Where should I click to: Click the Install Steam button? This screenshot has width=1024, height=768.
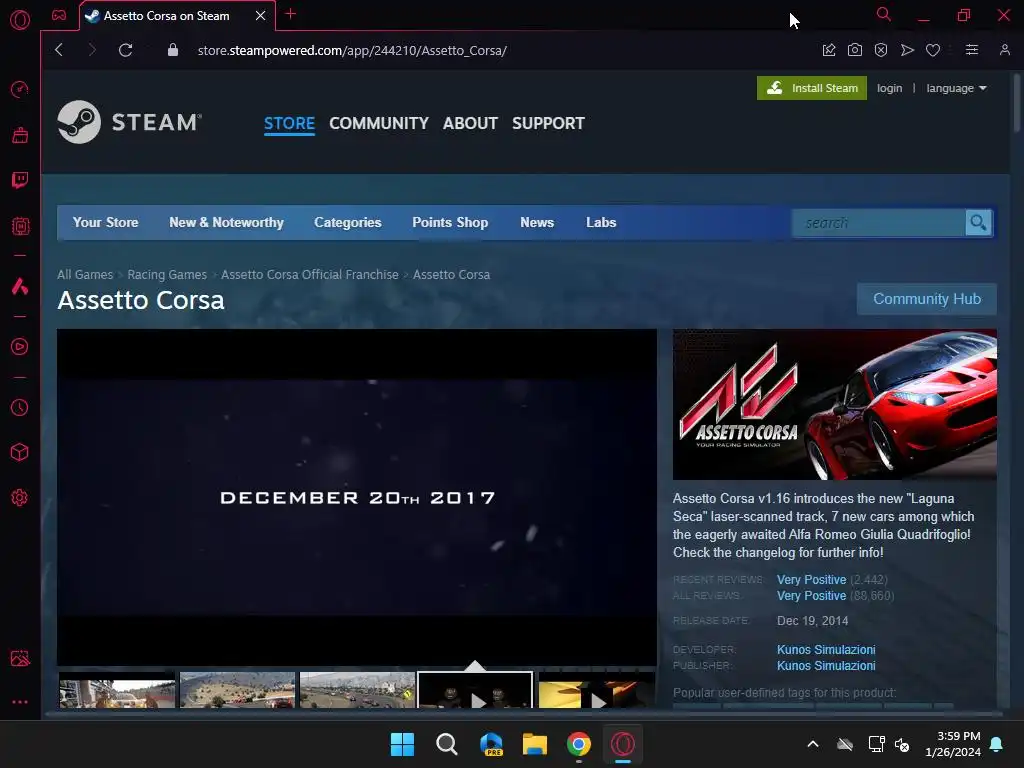pos(812,88)
